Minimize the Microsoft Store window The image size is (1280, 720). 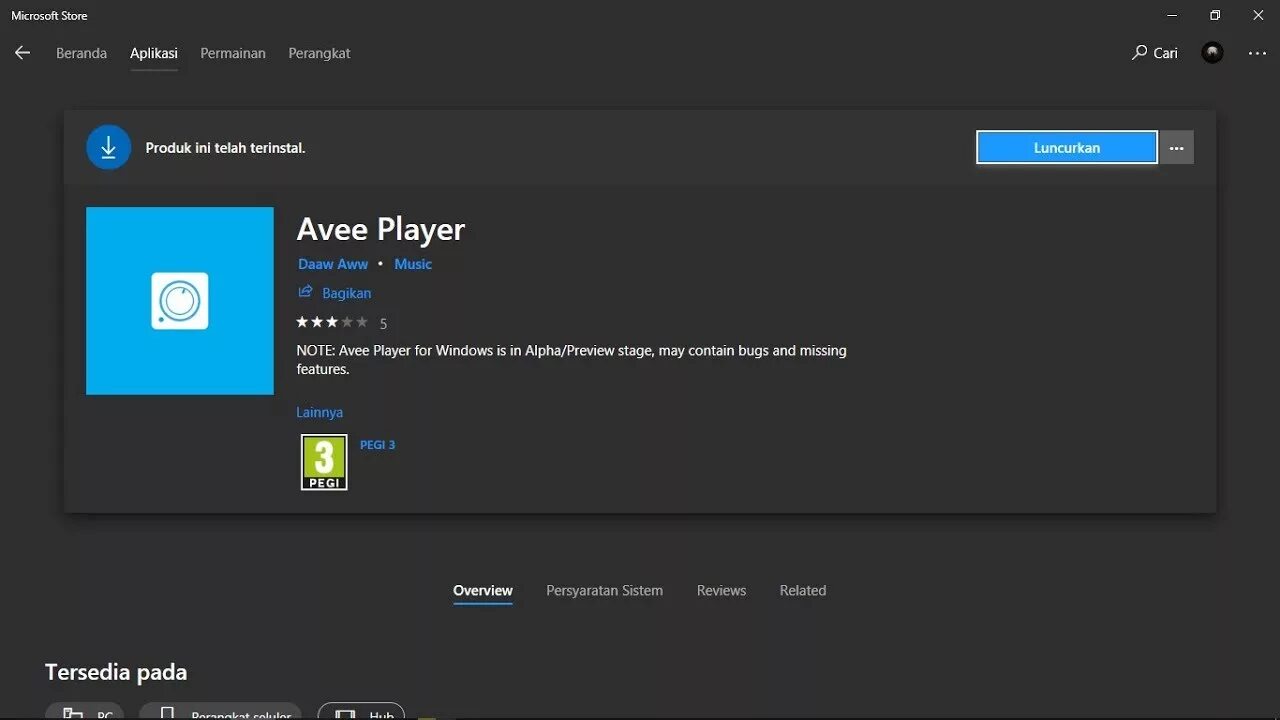[1171, 15]
